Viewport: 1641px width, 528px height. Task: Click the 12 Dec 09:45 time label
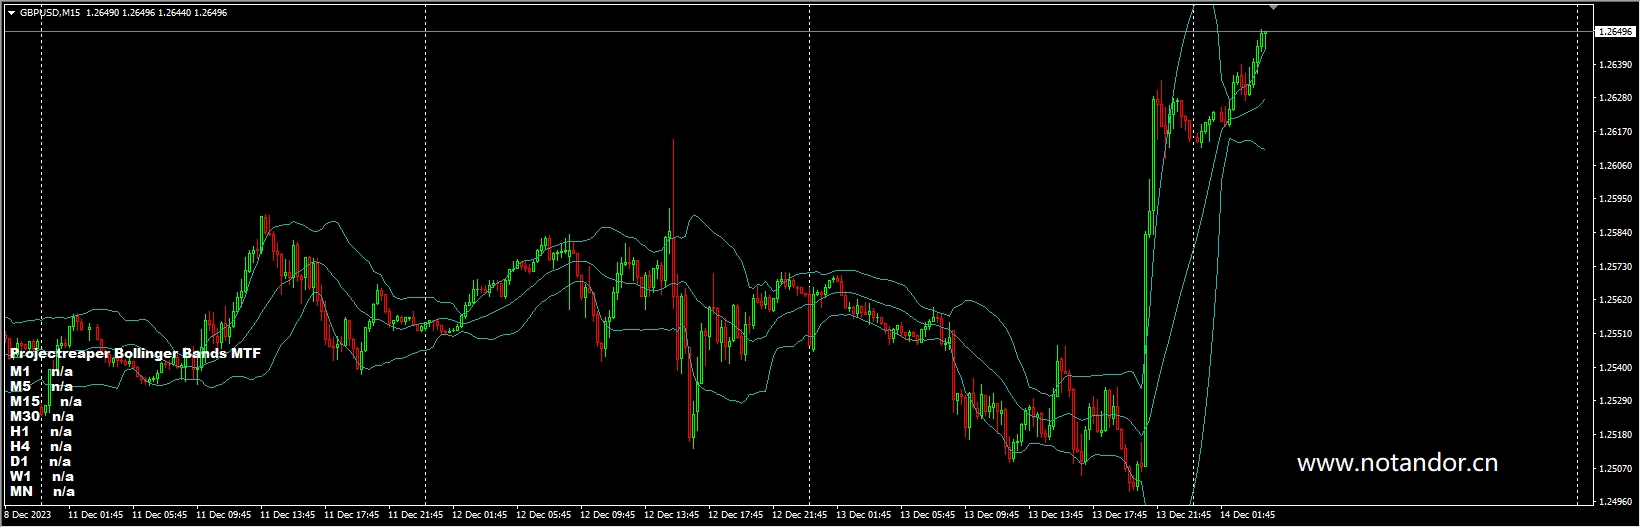(608, 516)
